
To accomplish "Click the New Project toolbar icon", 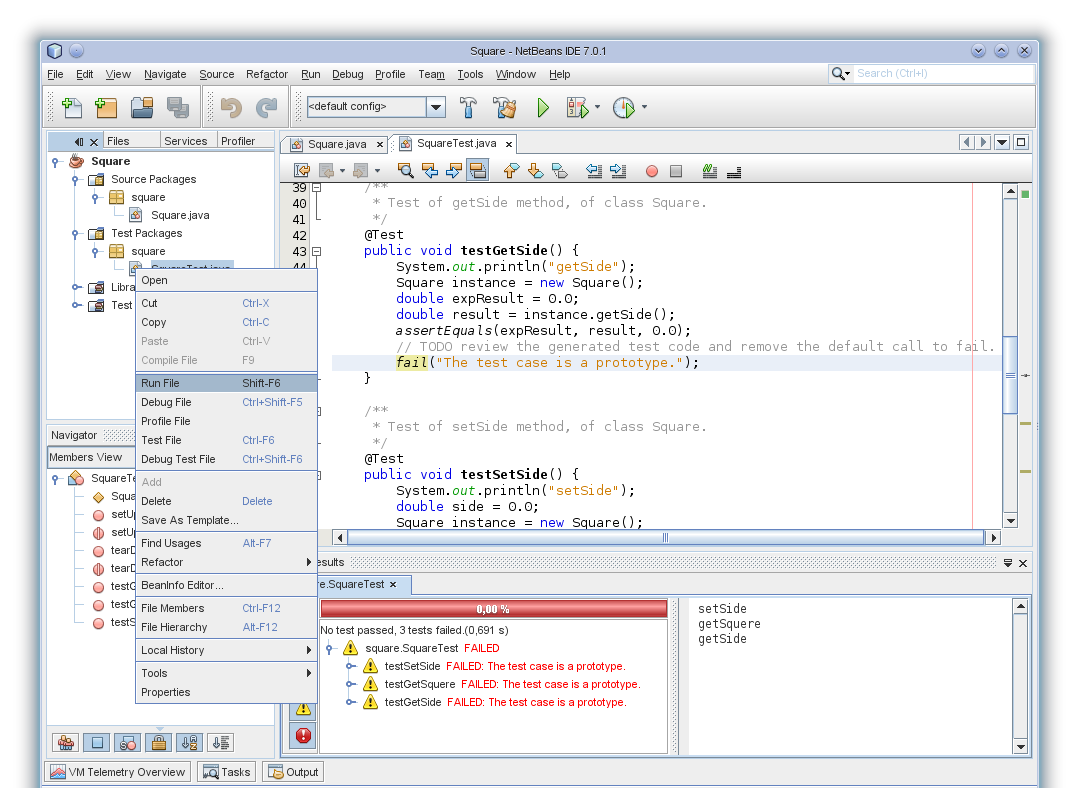I will [106, 107].
